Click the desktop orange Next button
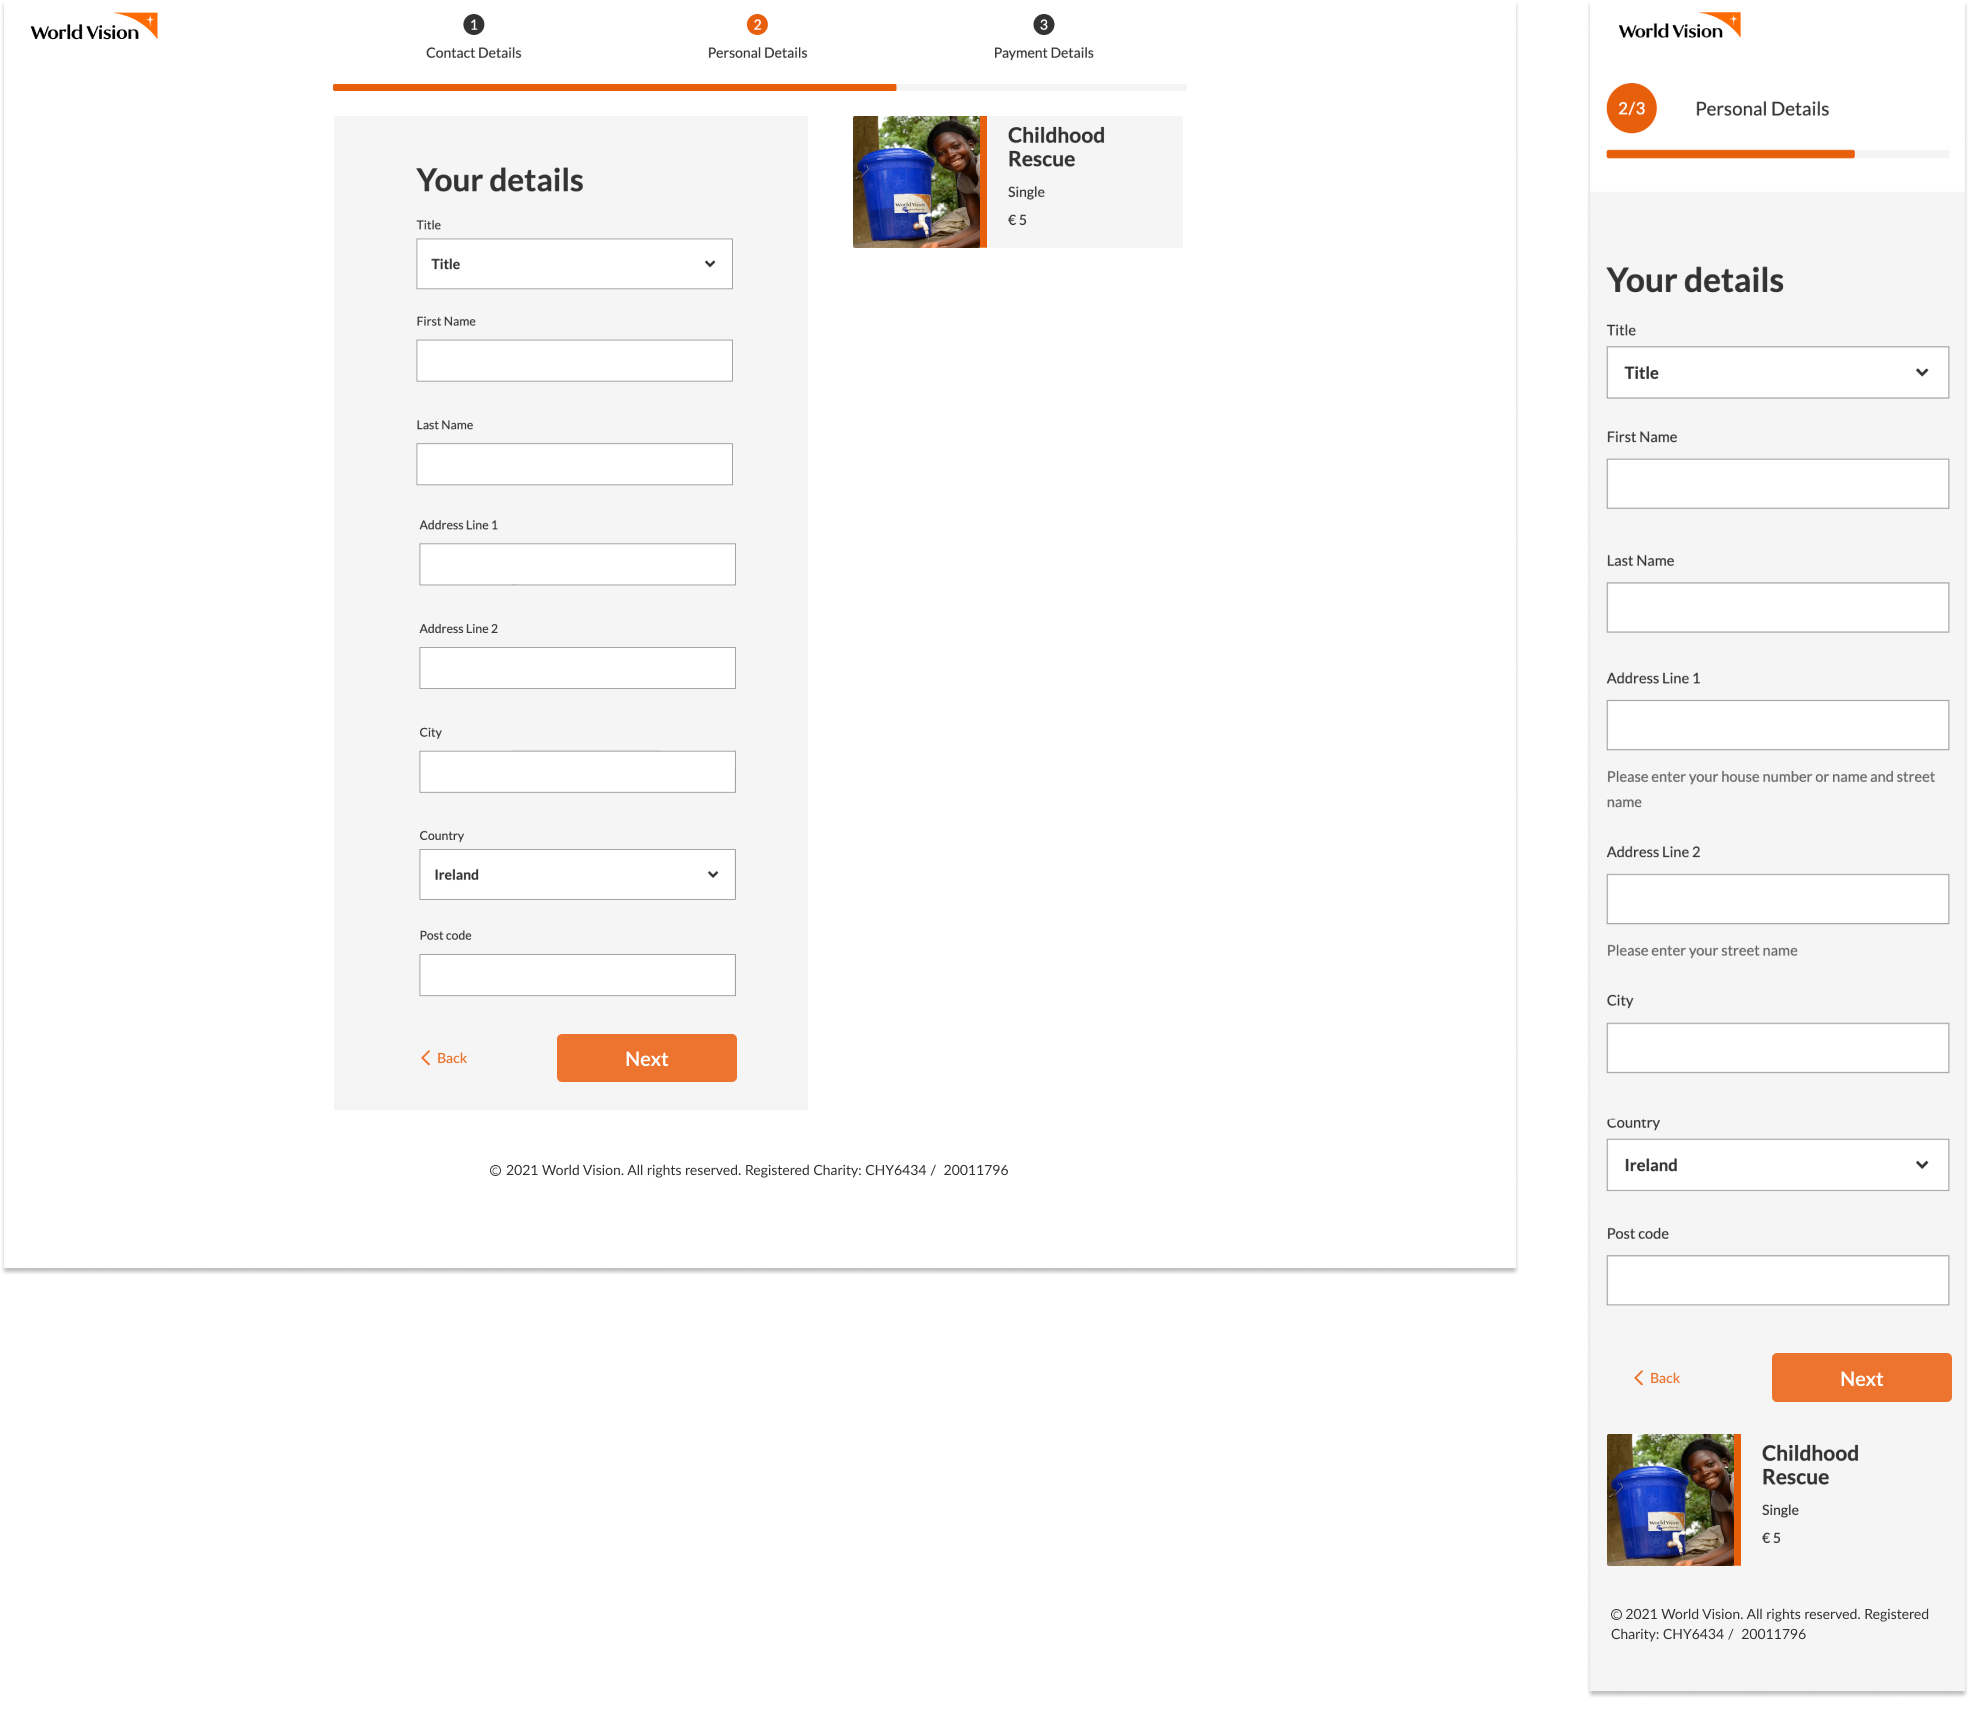Image resolution: width=1969 pixels, height=1724 pixels. tap(647, 1058)
